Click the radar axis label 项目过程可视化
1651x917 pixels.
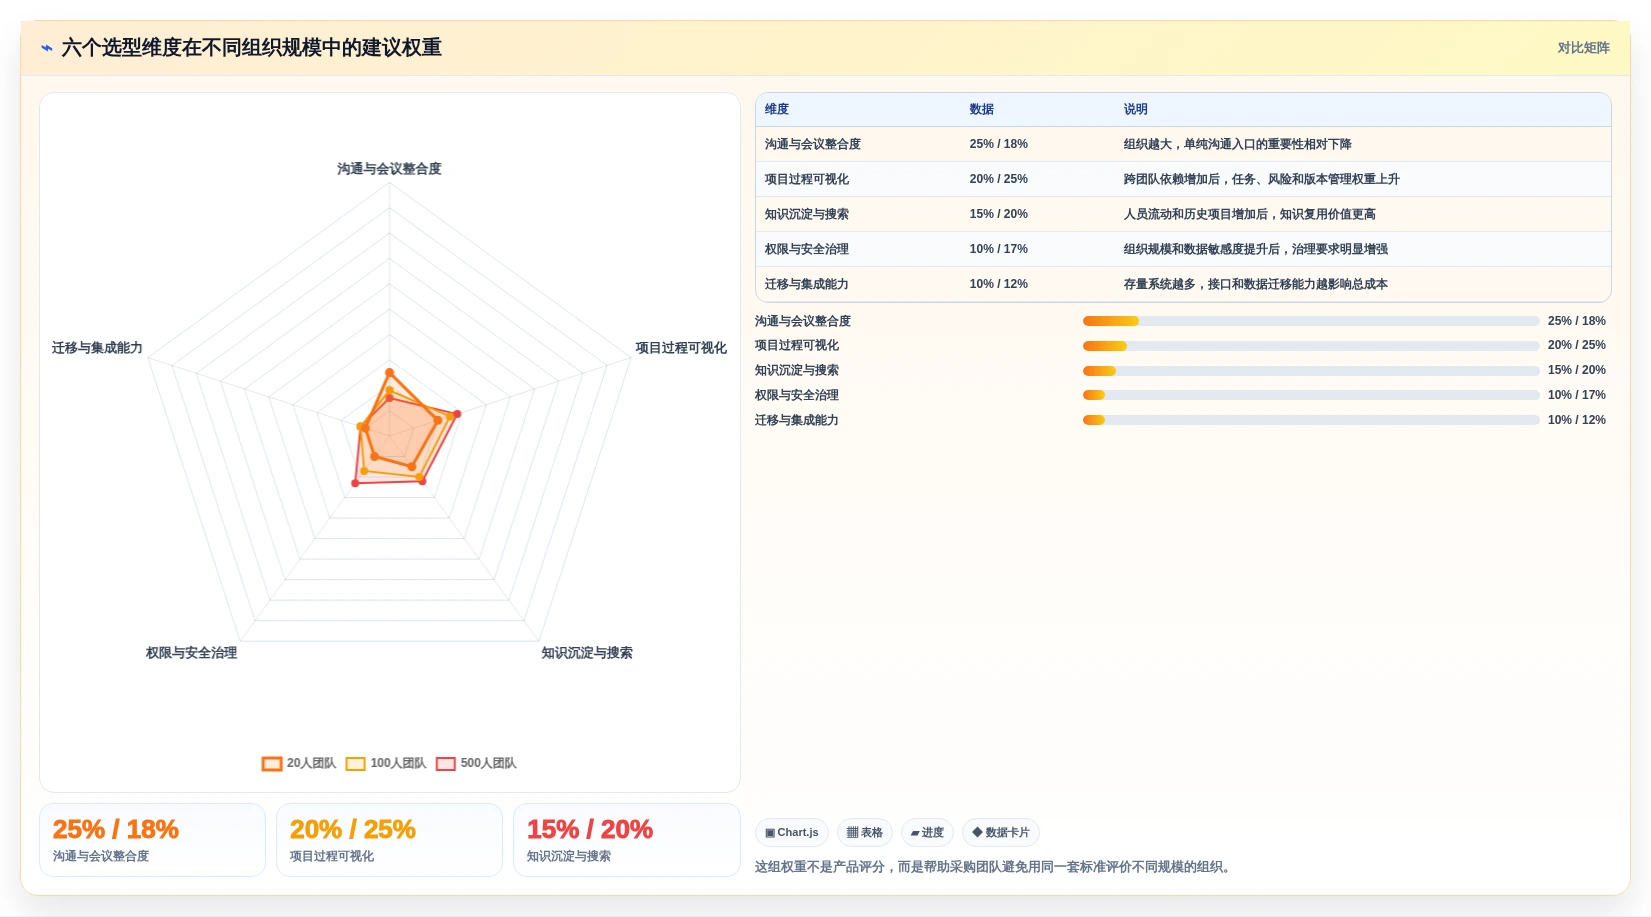(681, 348)
